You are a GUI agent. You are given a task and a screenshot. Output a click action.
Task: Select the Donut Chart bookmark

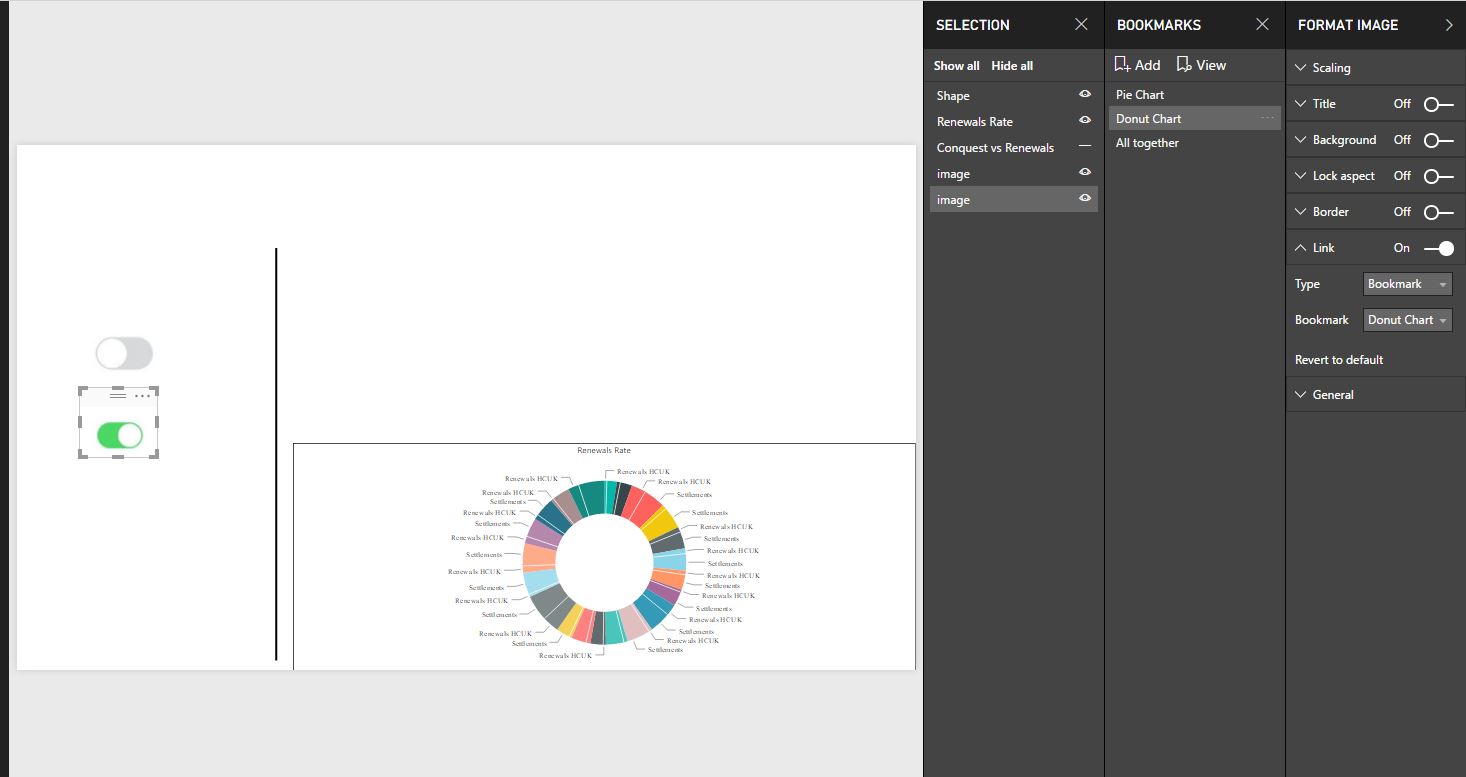pos(1195,119)
